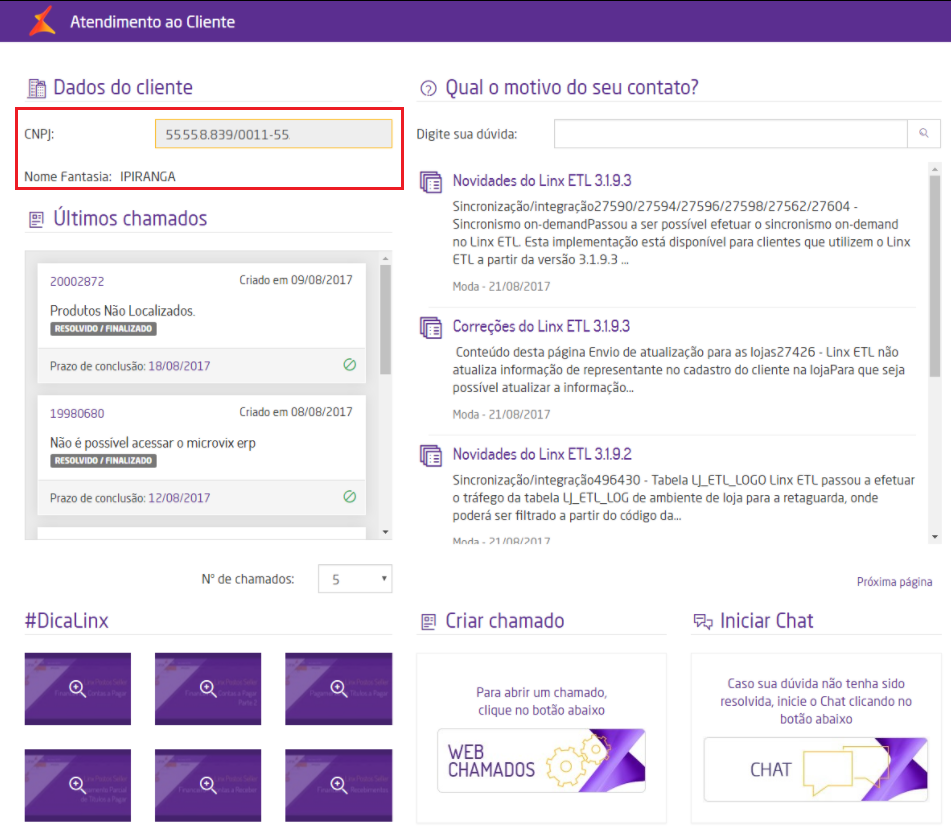Click the WEB CHAMADOS button
This screenshot has height=833, width=951.
click(x=541, y=760)
